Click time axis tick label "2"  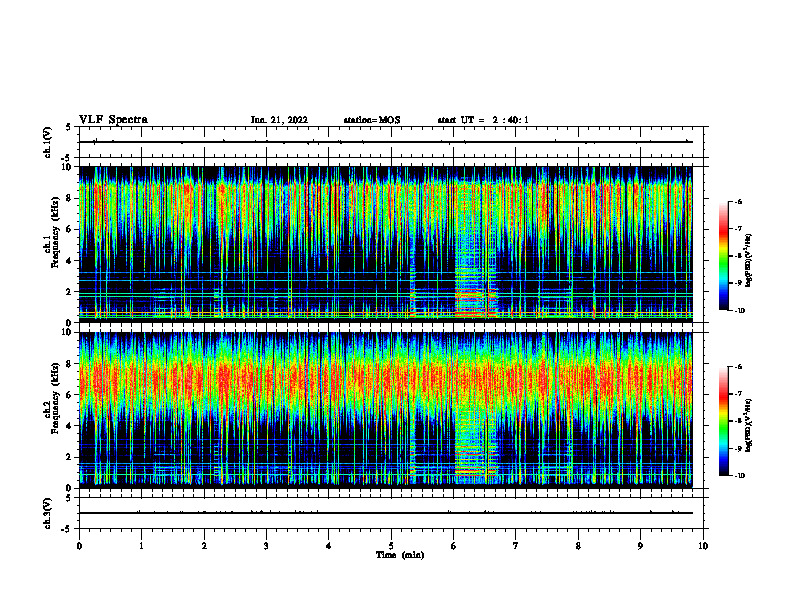point(204,546)
